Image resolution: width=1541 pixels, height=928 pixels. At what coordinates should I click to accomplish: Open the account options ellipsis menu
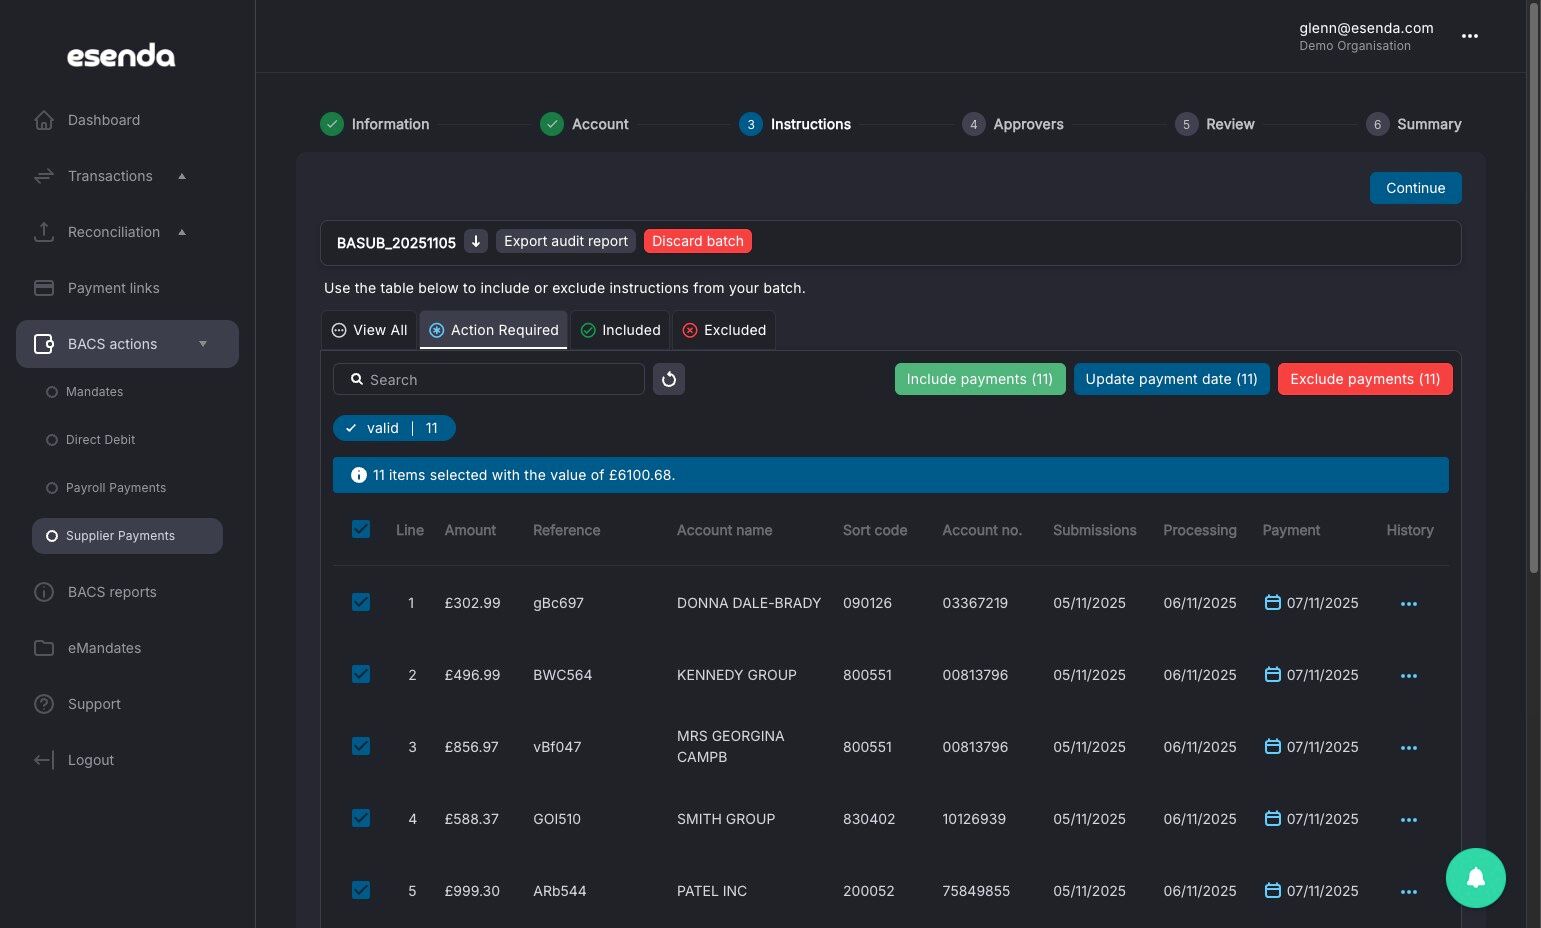(x=1469, y=36)
